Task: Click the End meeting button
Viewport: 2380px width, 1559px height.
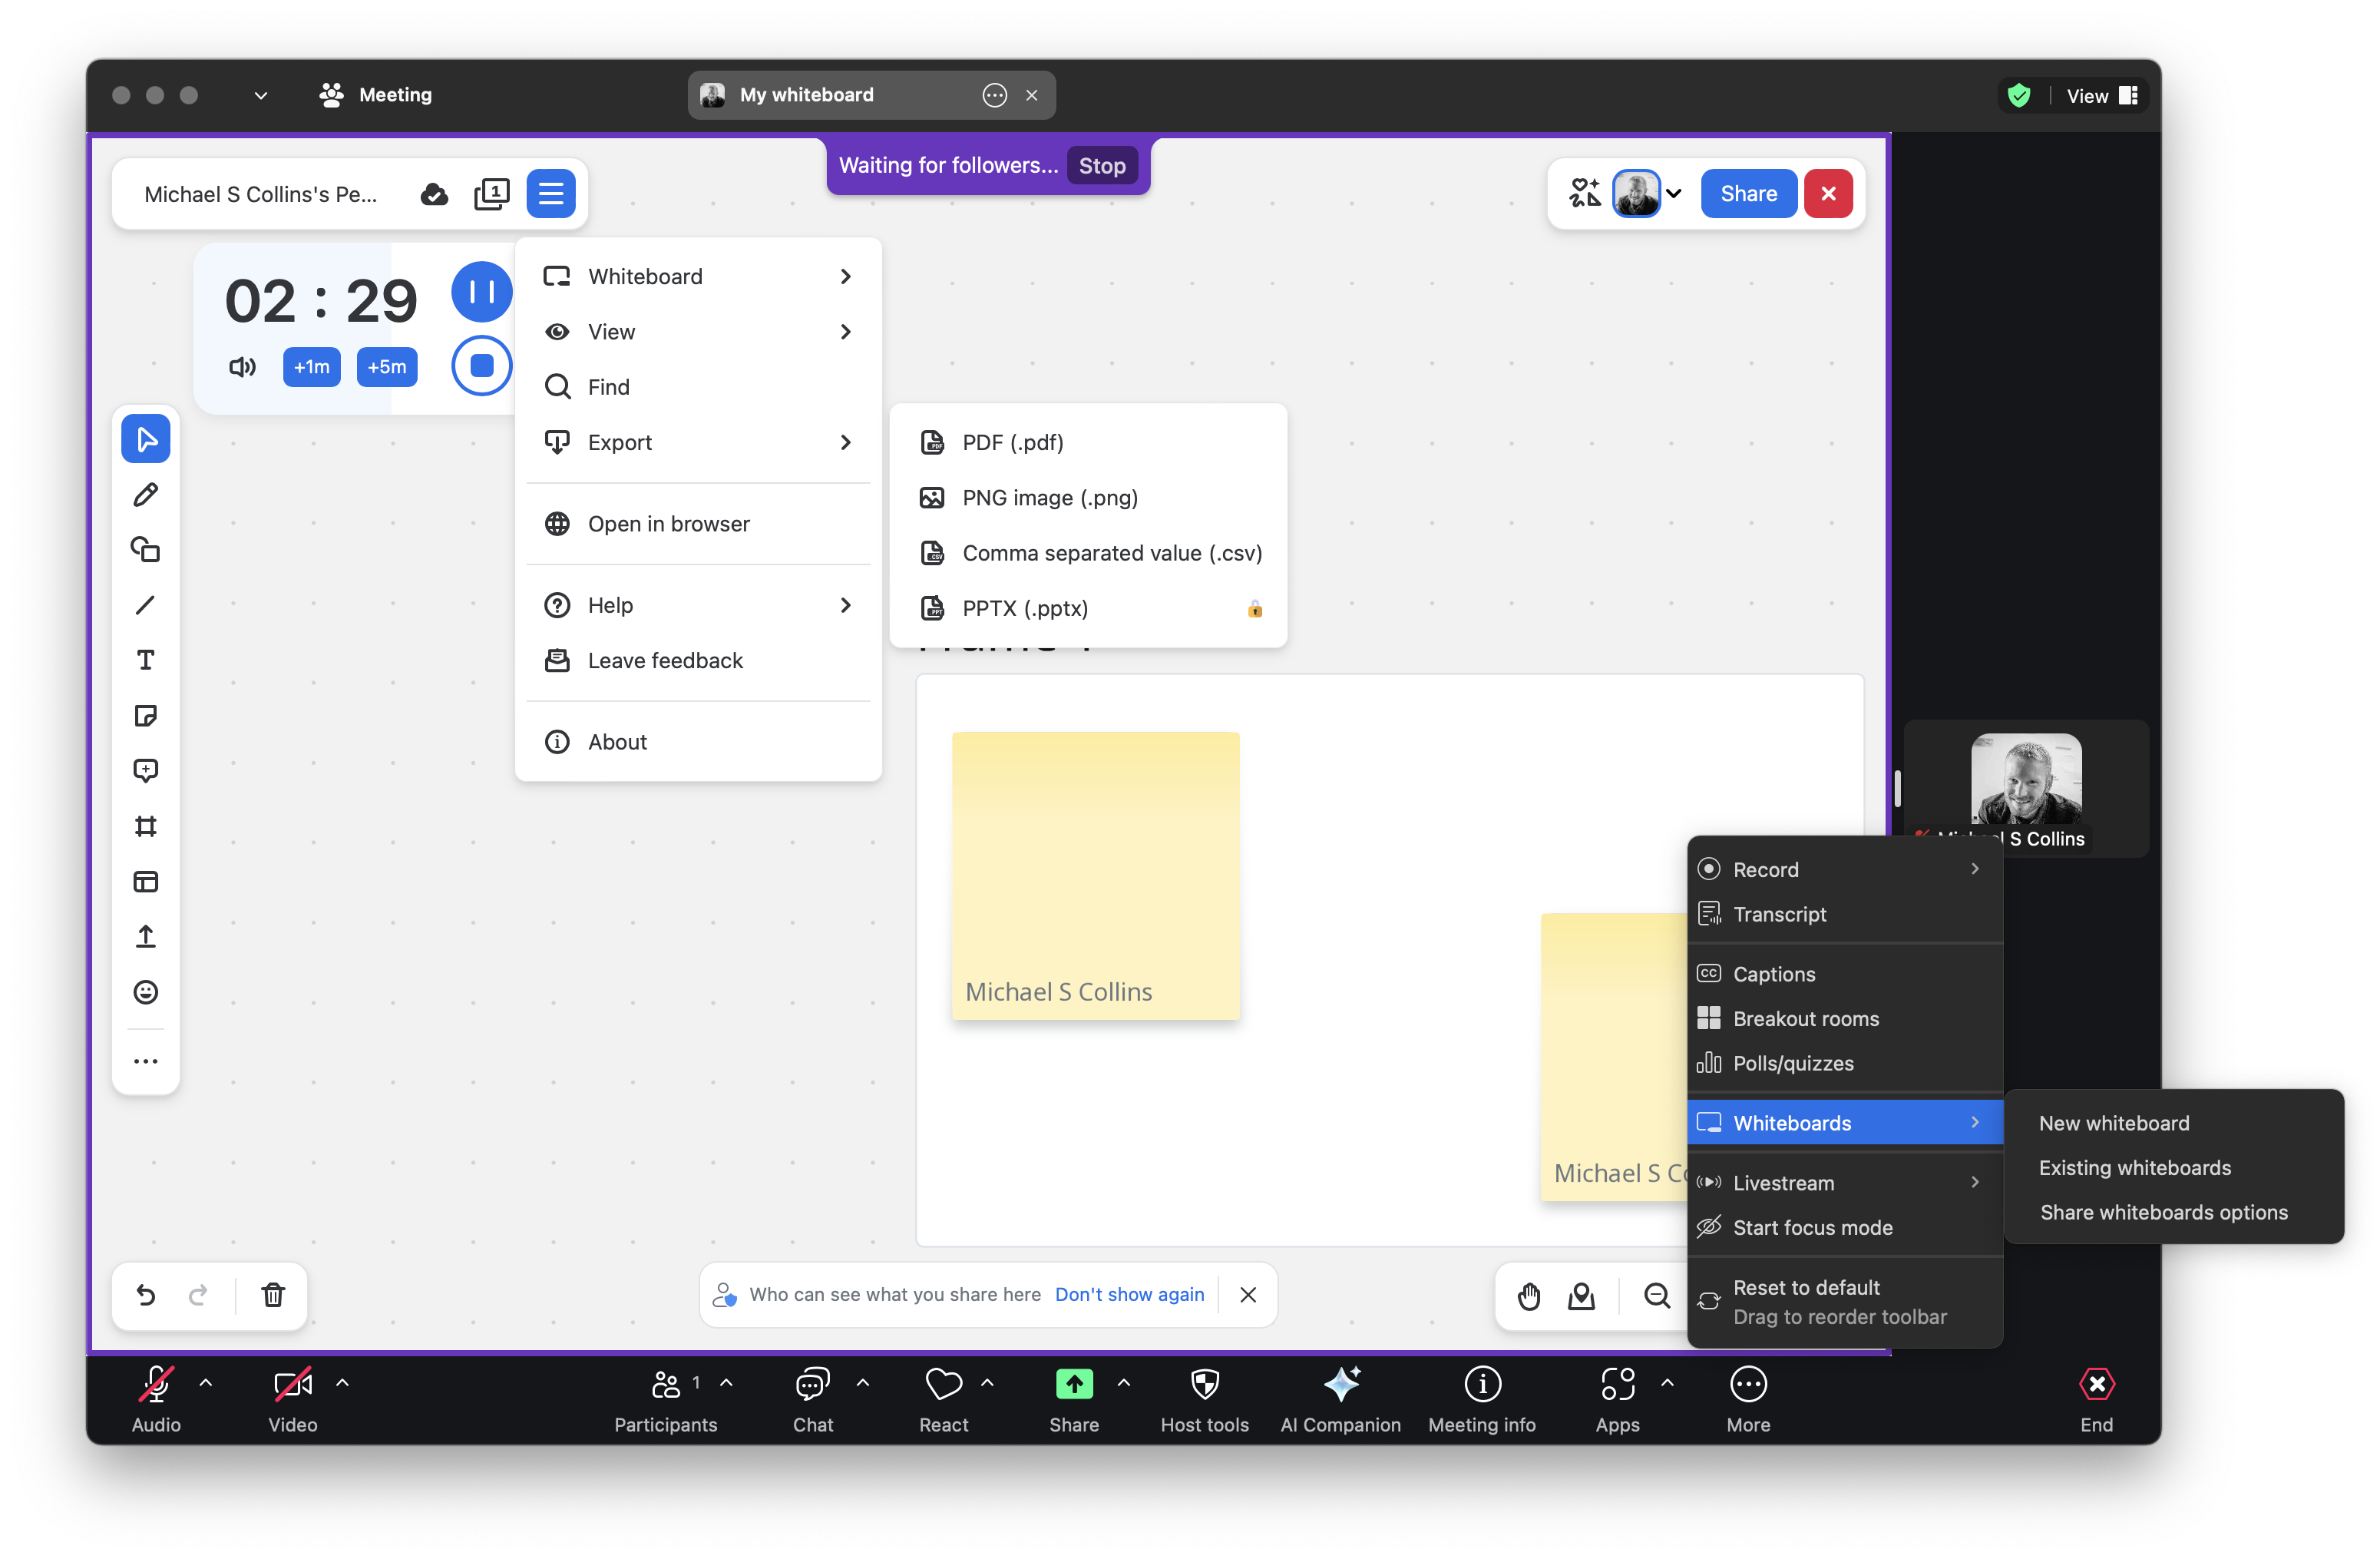Action: click(x=2096, y=1398)
